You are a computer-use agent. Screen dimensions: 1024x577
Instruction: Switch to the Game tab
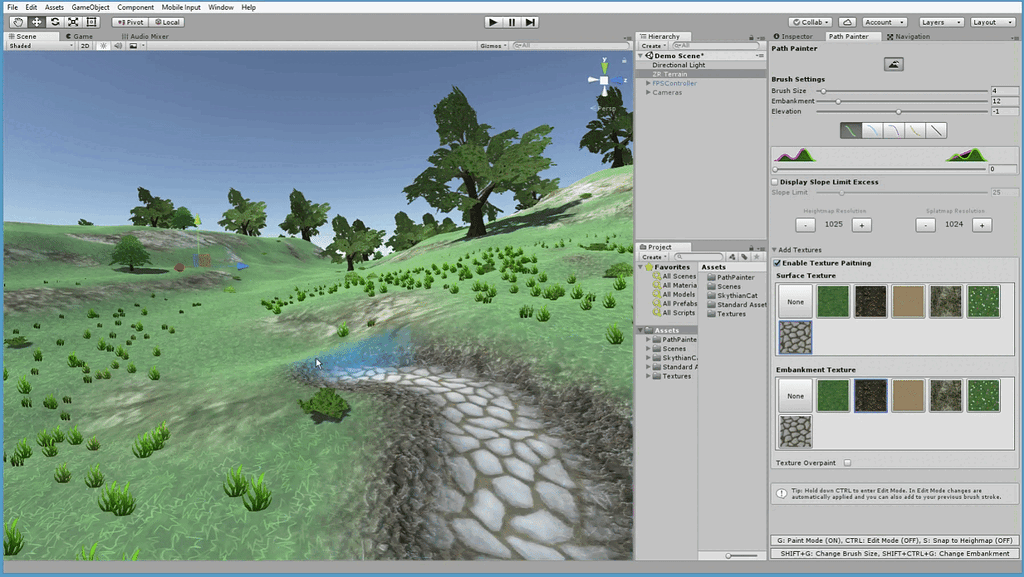click(x=80, y=36)
